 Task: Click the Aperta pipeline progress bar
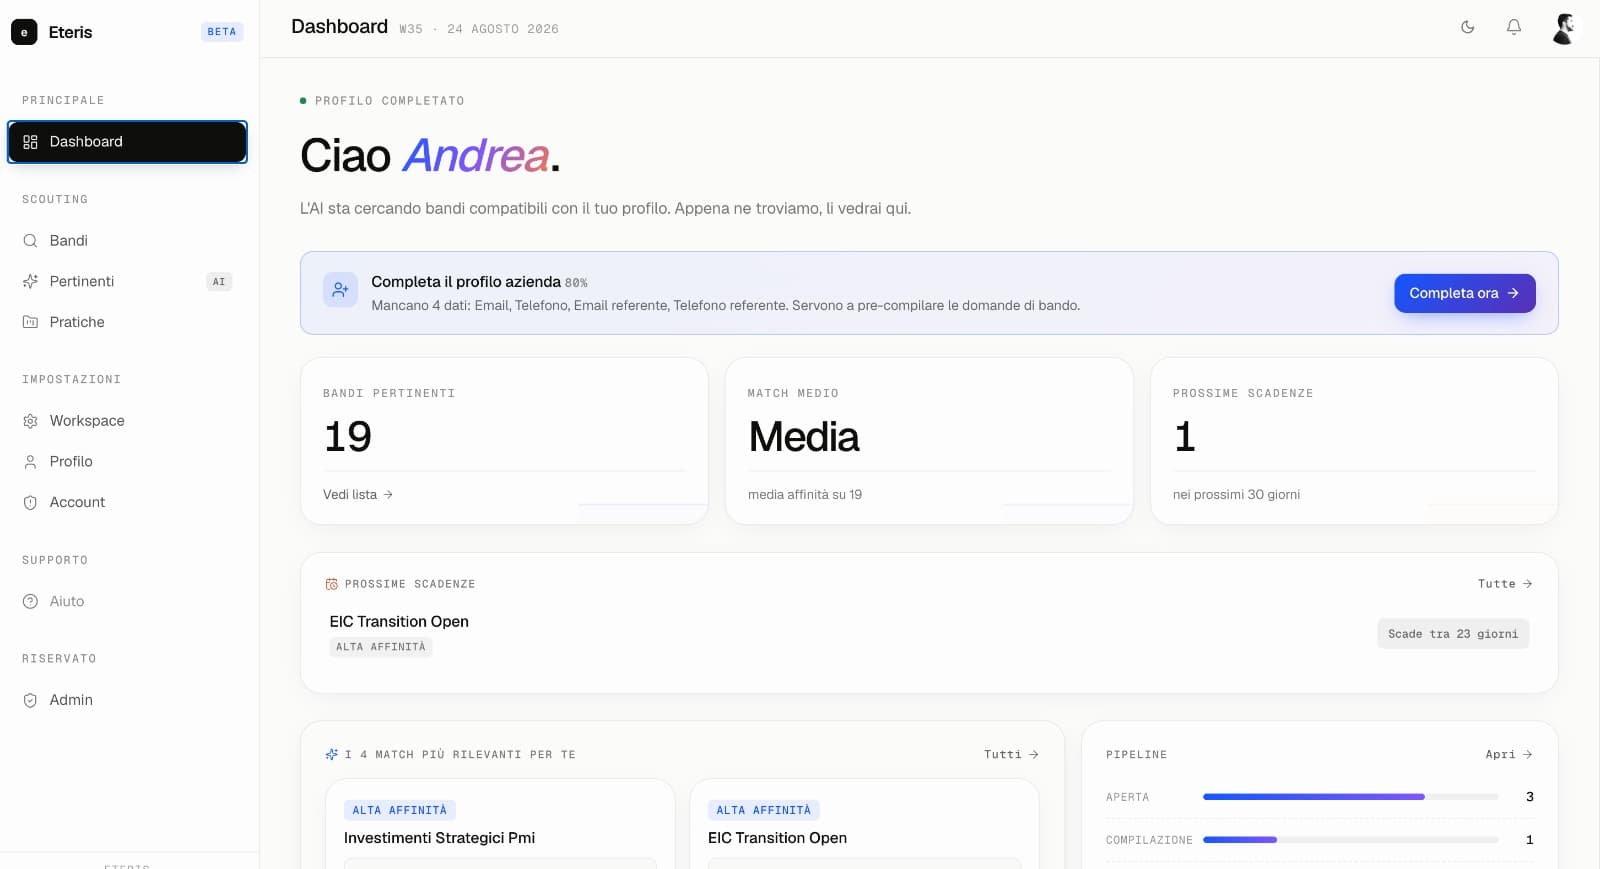click(x=1350, y=797)
